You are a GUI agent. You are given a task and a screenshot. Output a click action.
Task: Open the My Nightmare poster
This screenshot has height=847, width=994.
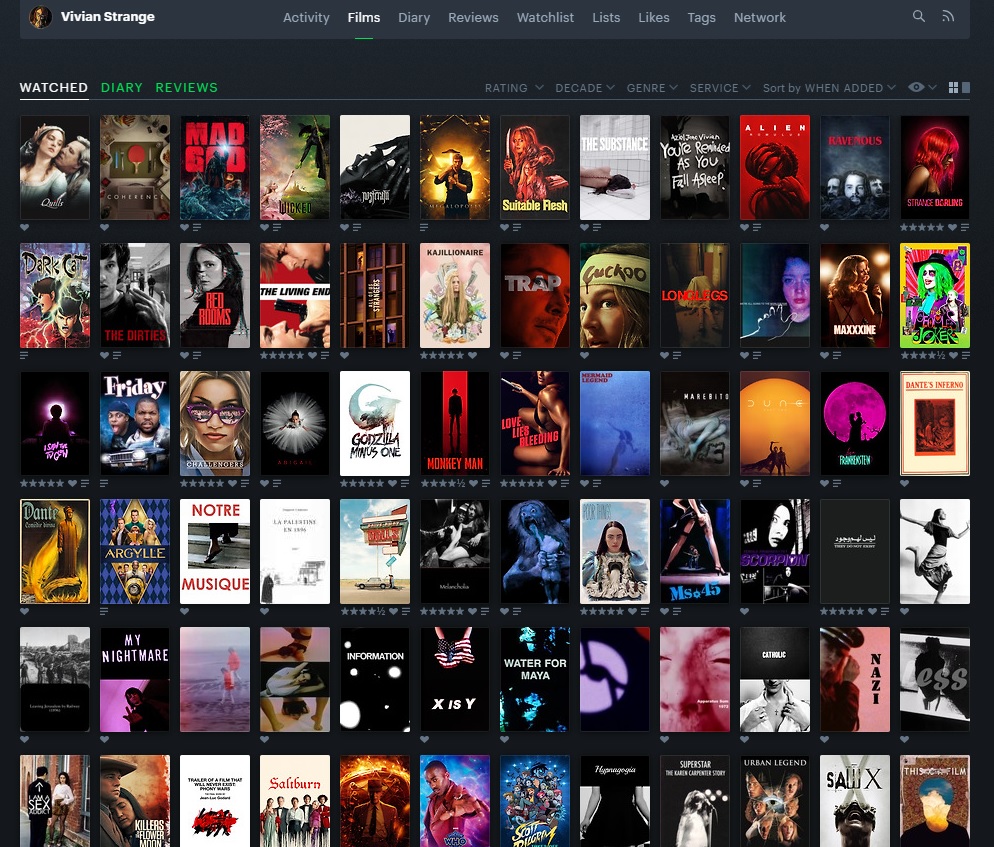134,680
